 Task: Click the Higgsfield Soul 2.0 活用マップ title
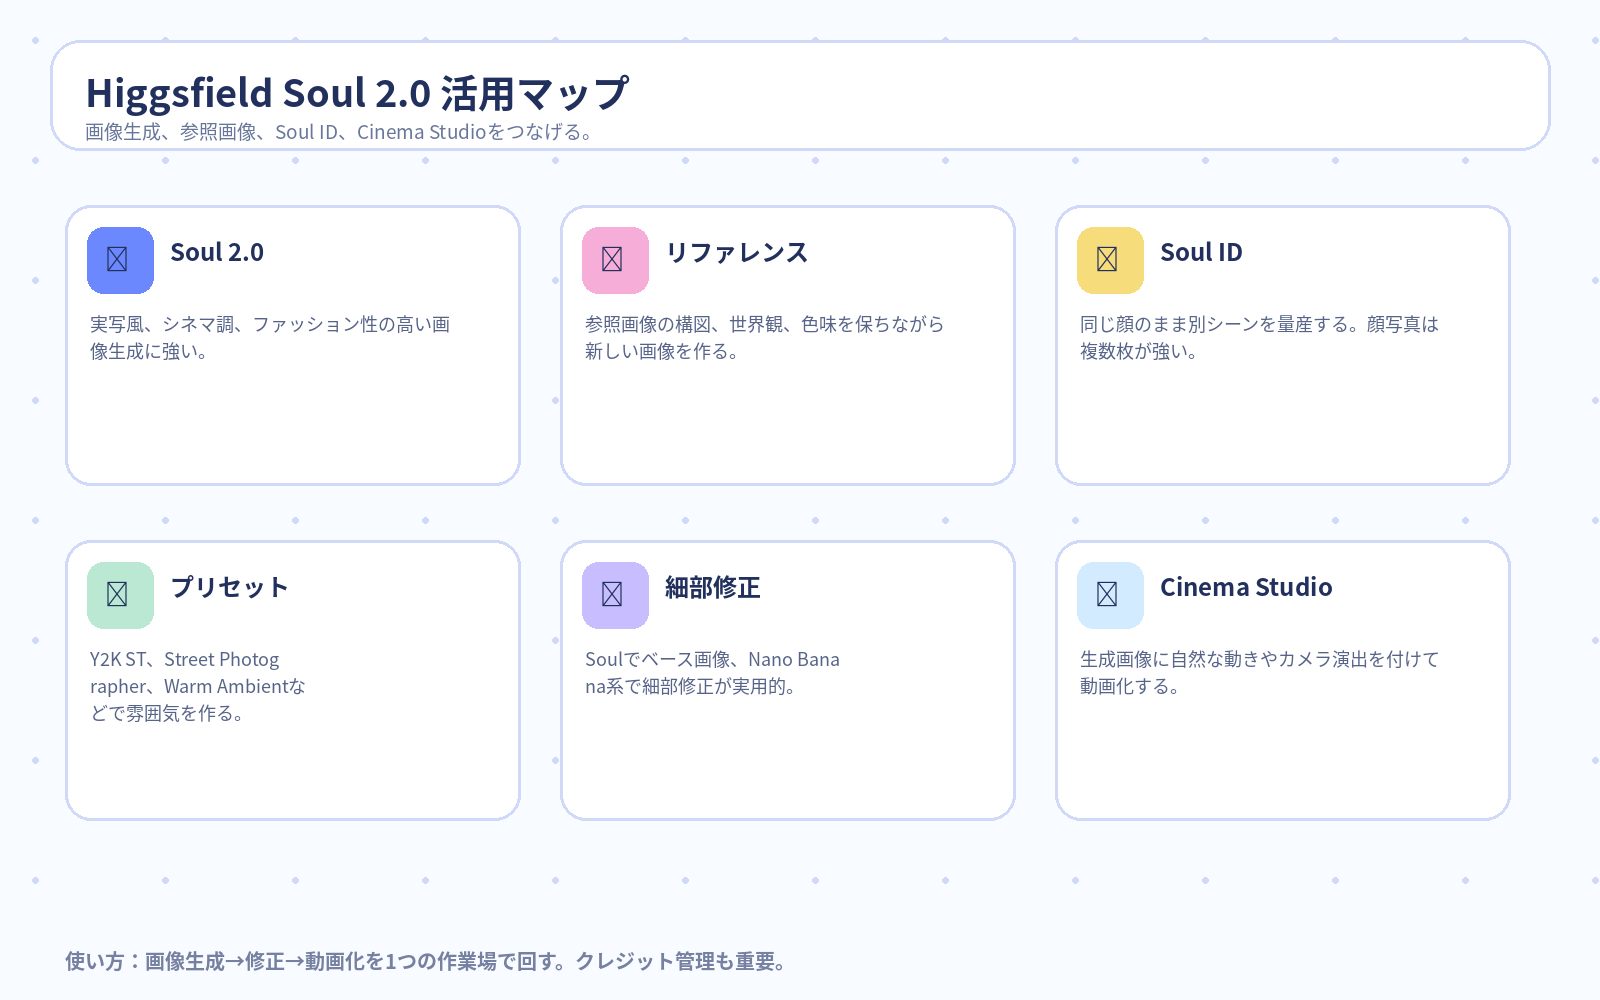coord(357,93)
